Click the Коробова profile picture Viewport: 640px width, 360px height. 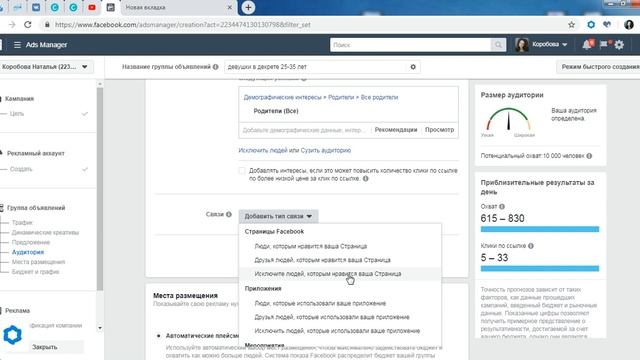pyautogui.click(x=522, y=45)
